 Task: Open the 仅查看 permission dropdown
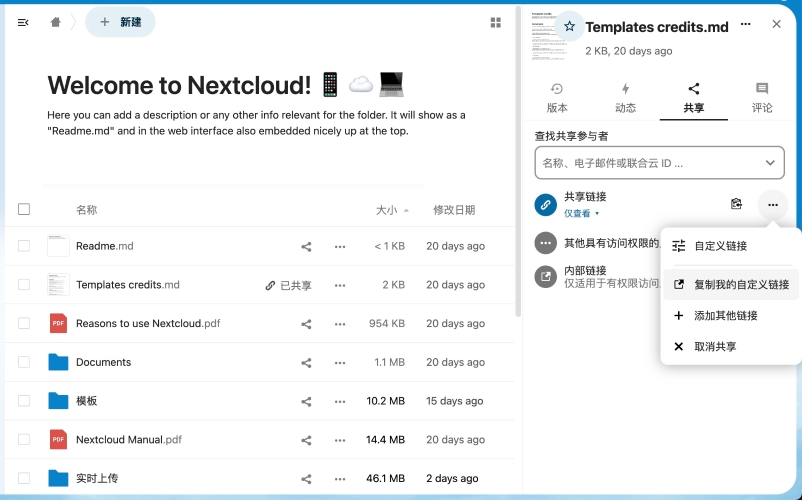coord(582,213)
